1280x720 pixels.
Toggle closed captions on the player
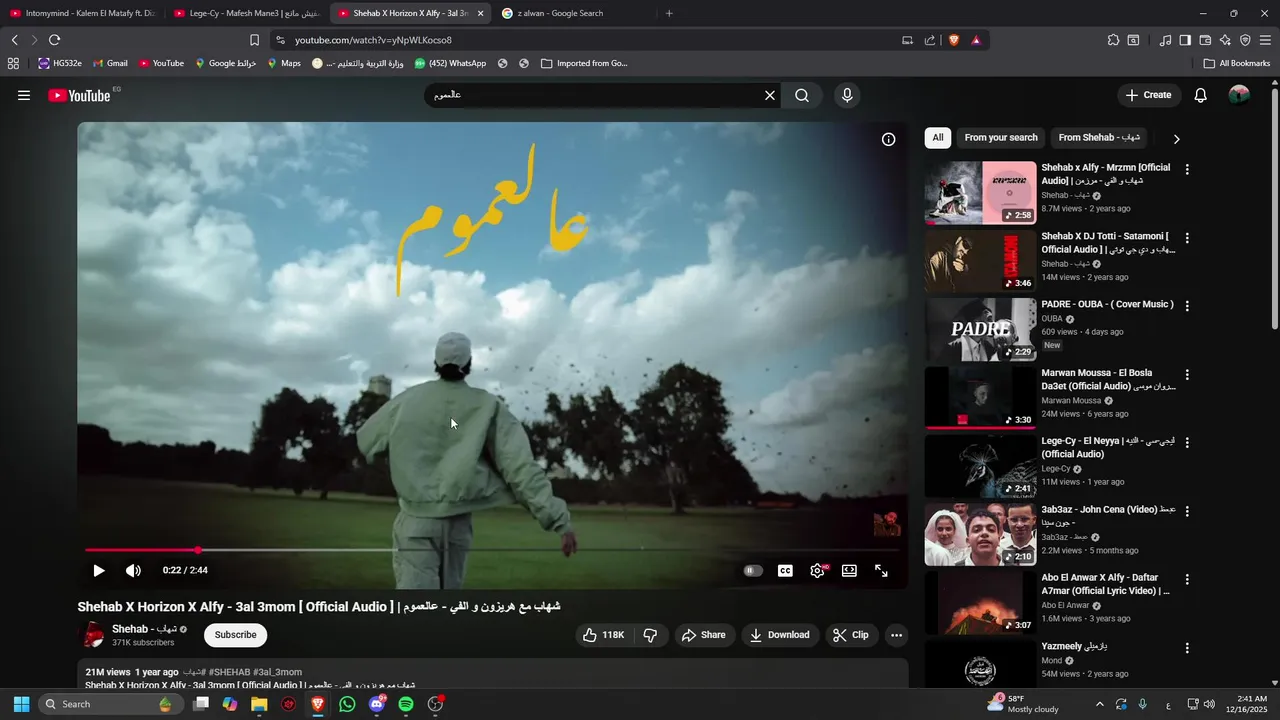[x=785, y=570]
